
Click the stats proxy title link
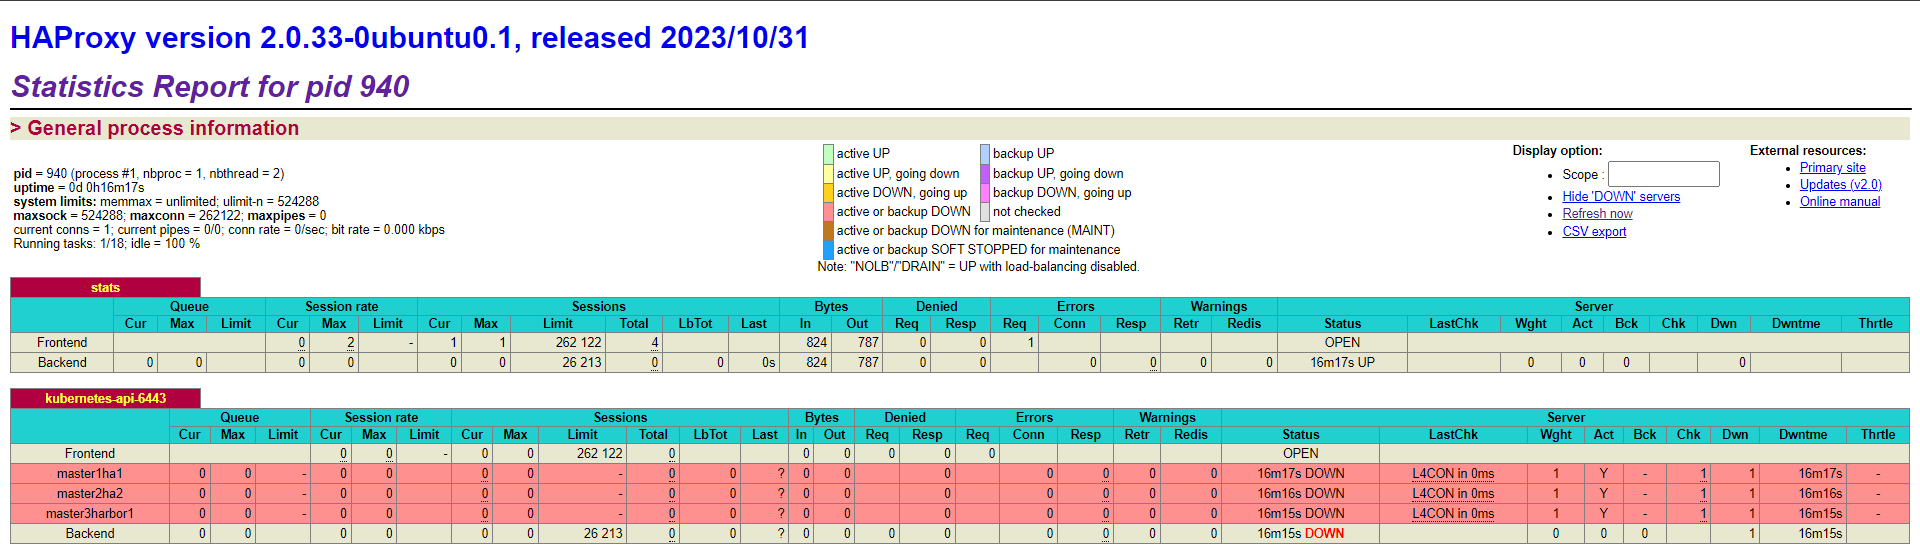[x=105, y=287]
